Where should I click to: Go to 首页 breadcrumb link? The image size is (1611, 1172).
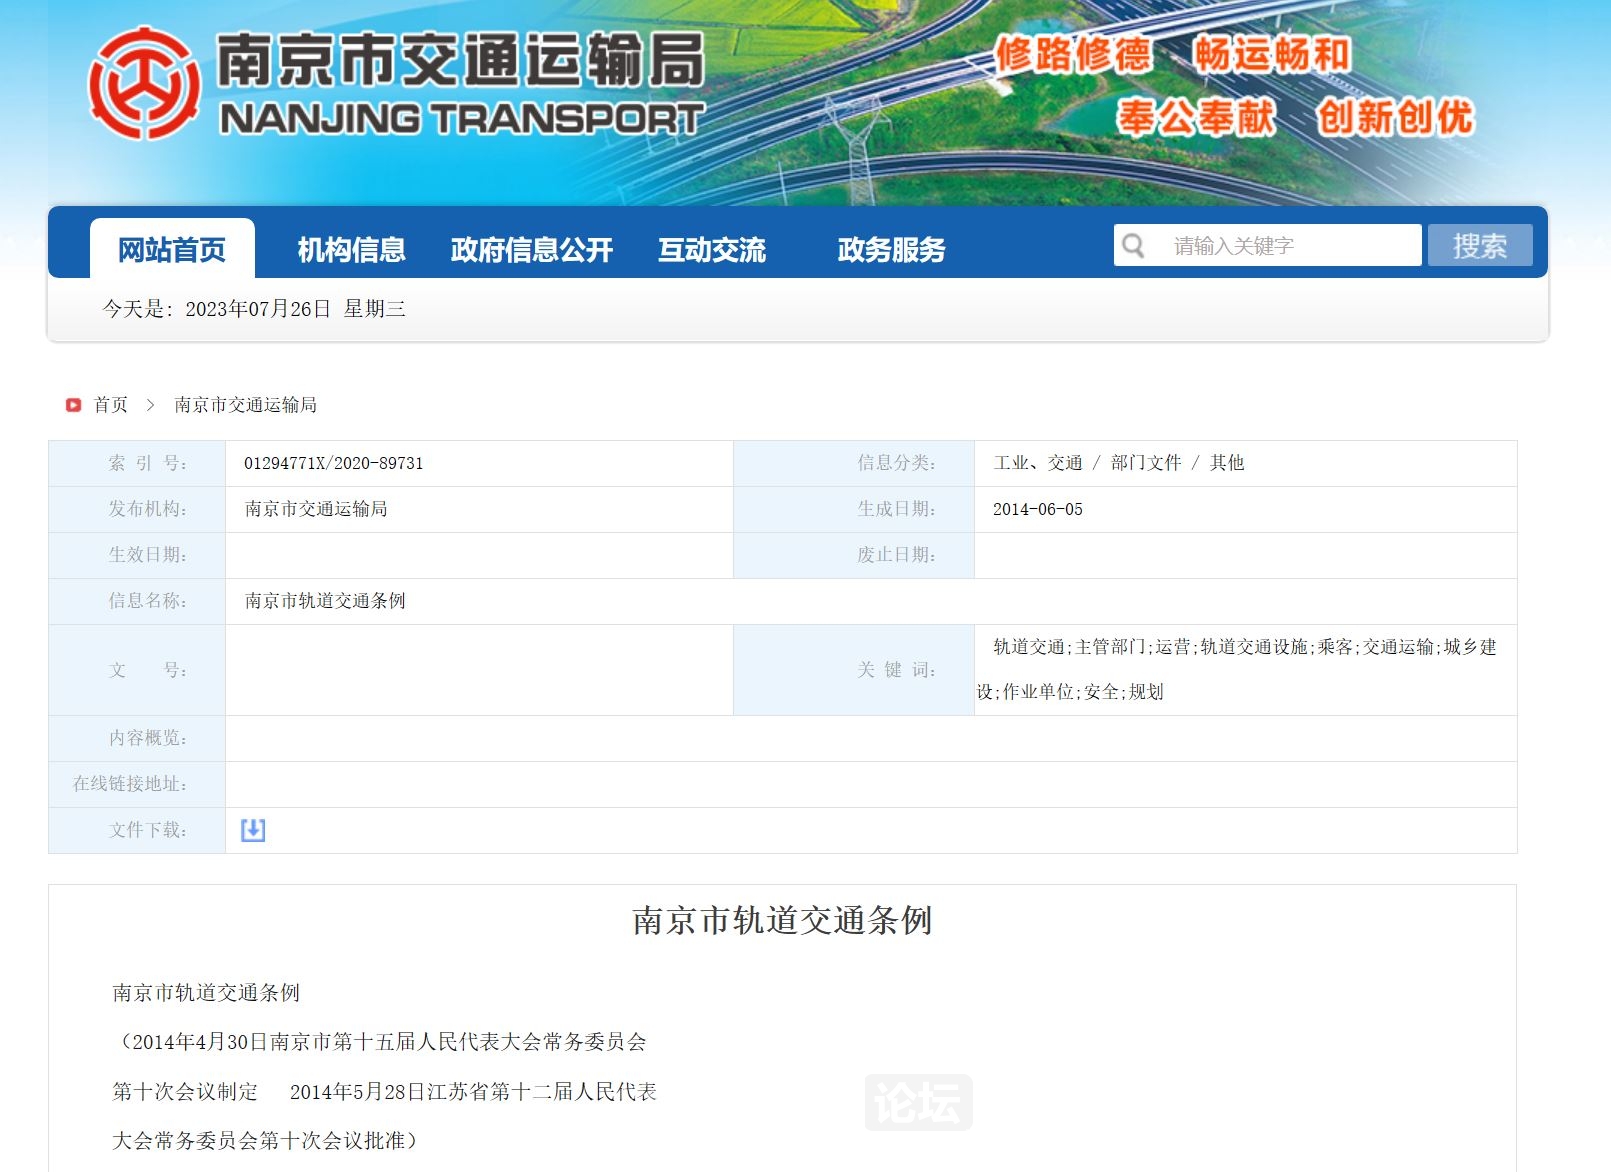[111, 405]
